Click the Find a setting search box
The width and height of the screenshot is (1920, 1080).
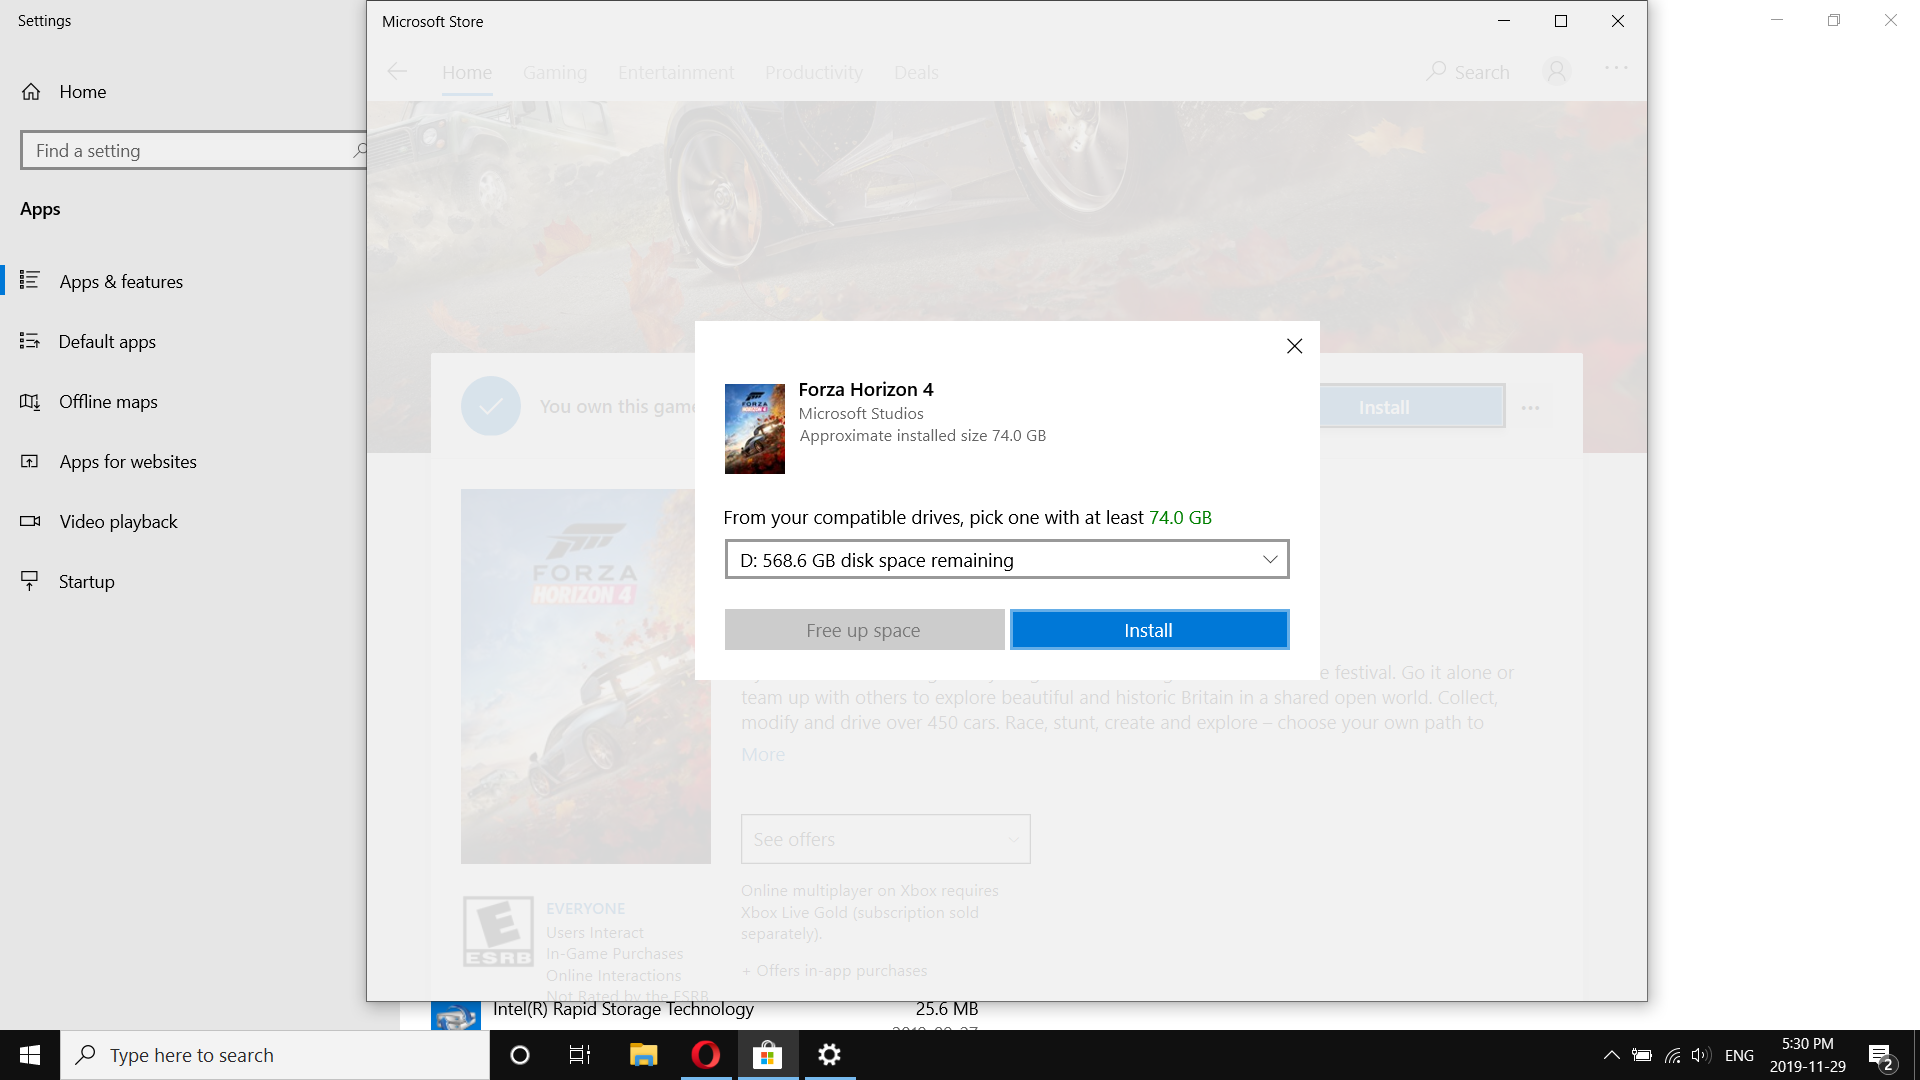pos(195,150)
